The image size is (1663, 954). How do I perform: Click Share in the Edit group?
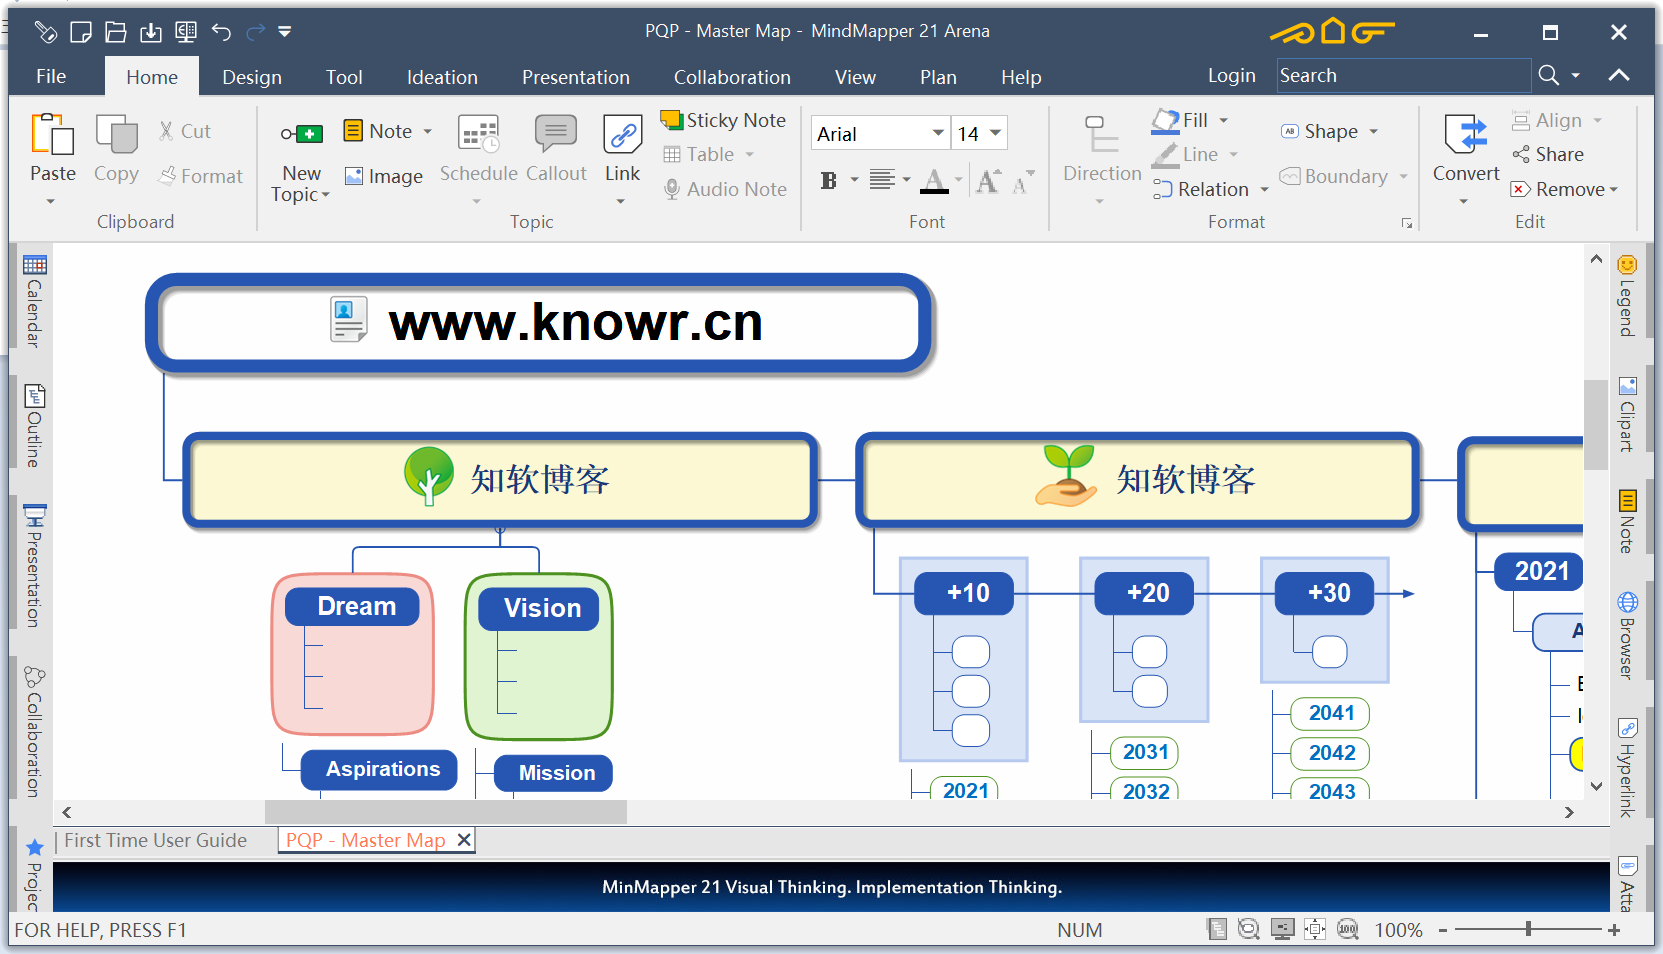[1548, 154]
